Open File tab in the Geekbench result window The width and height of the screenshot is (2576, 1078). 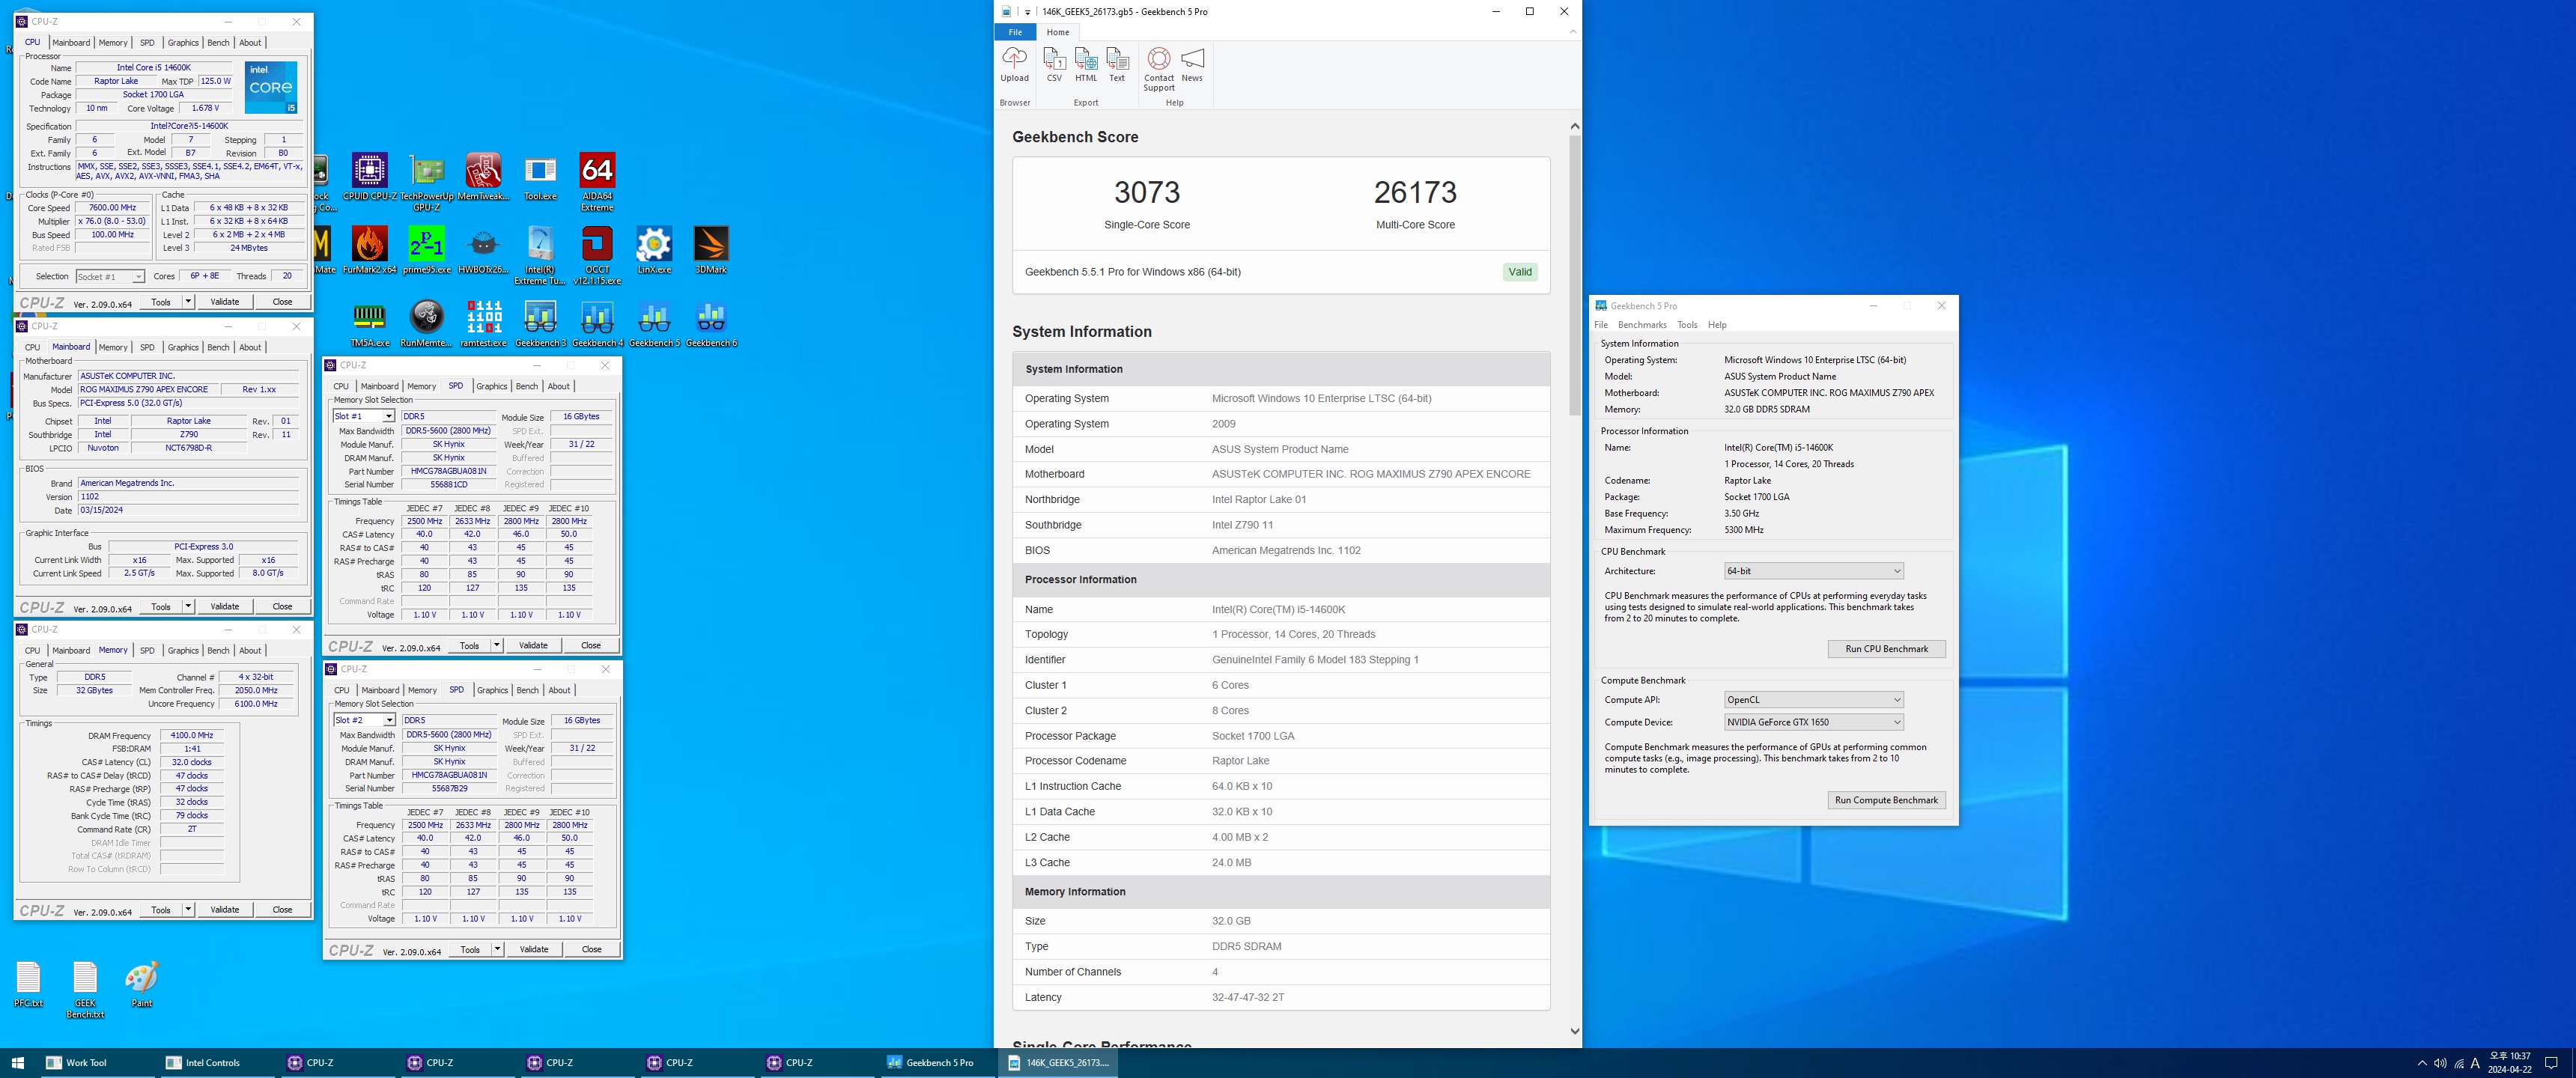[x=1015, y=32]
